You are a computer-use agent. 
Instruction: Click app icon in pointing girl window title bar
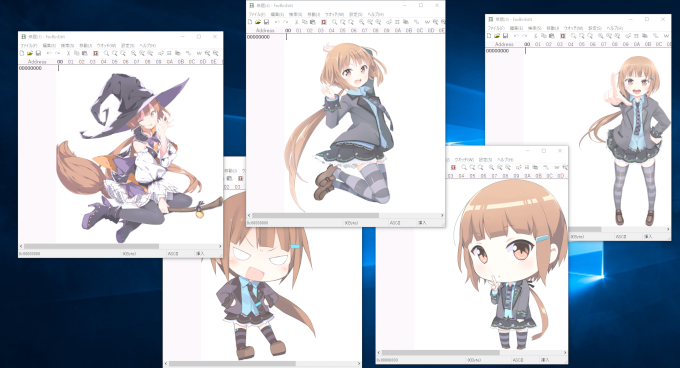click(x=490, y=19)
